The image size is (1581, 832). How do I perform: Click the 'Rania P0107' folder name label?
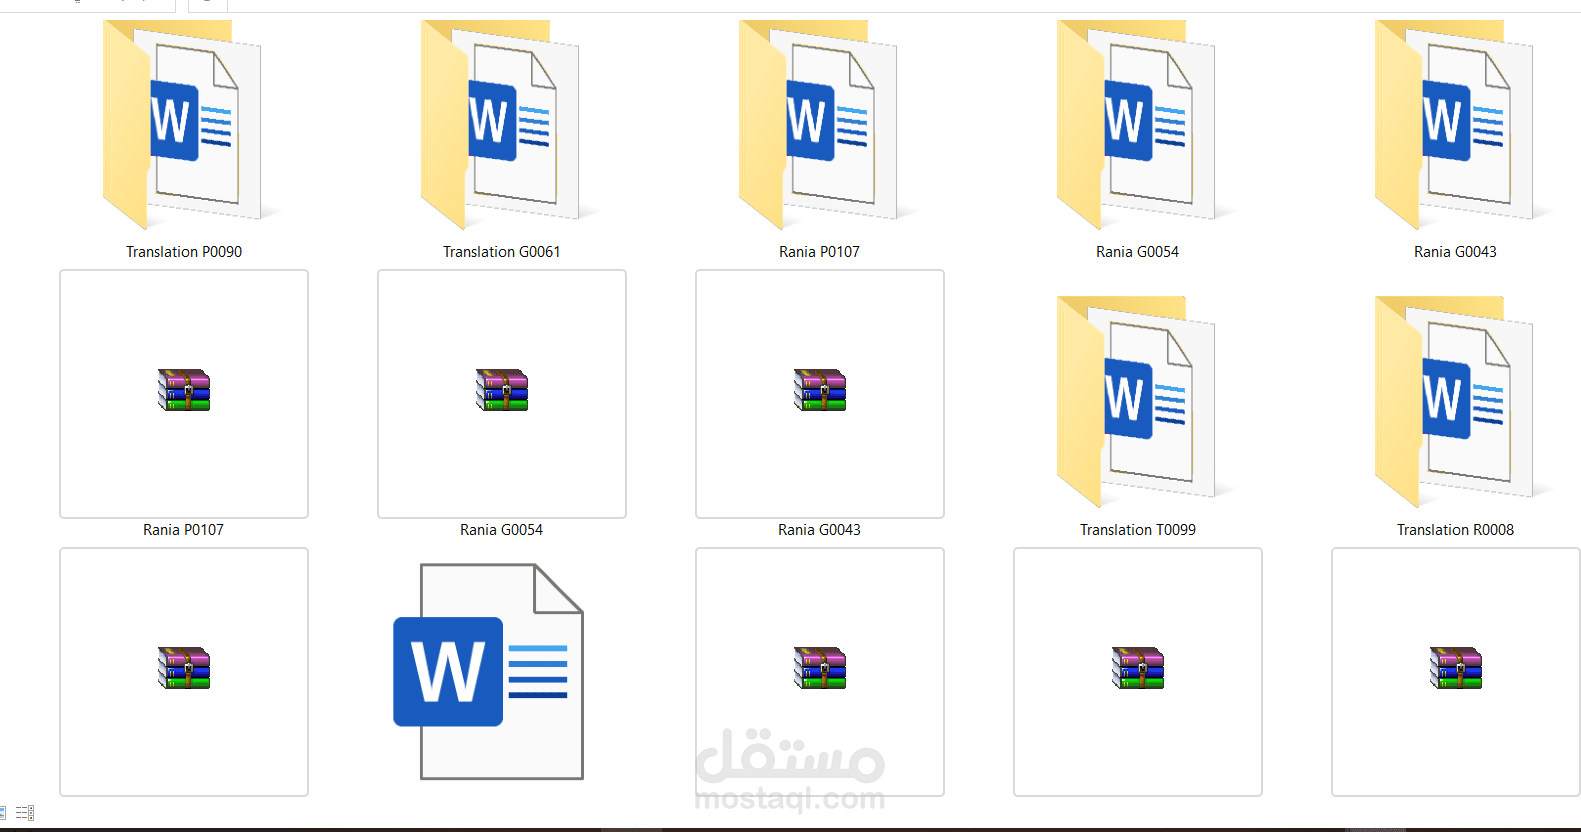click(820, 252)
